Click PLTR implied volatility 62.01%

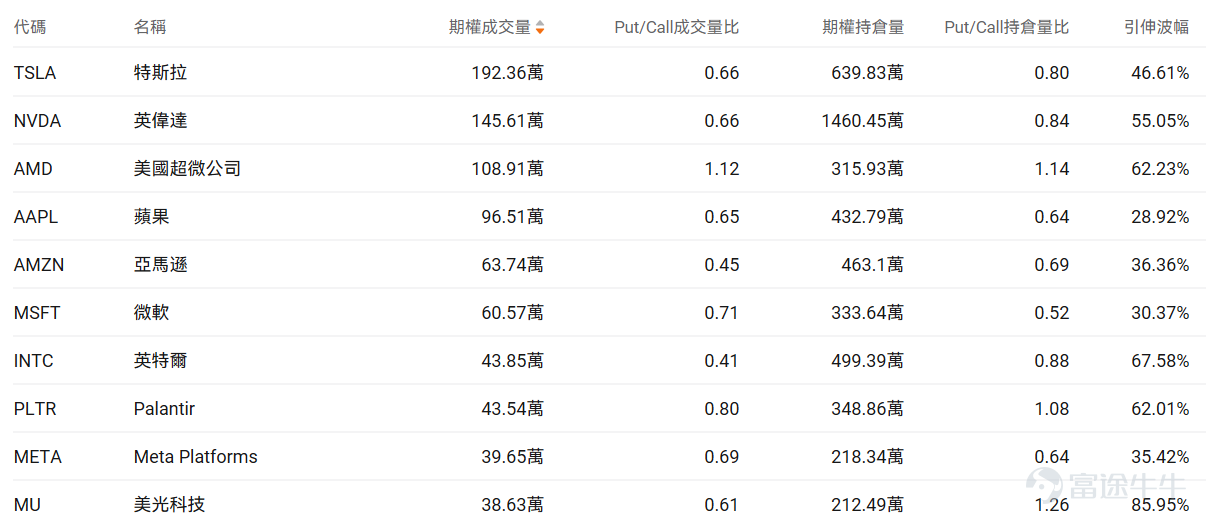click(1161, 409)
